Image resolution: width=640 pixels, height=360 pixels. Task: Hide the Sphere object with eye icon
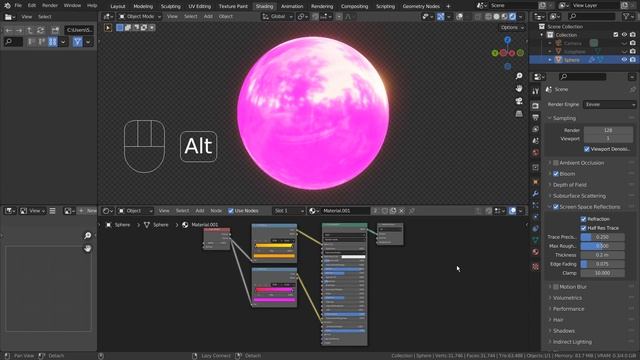click(624, 60)
